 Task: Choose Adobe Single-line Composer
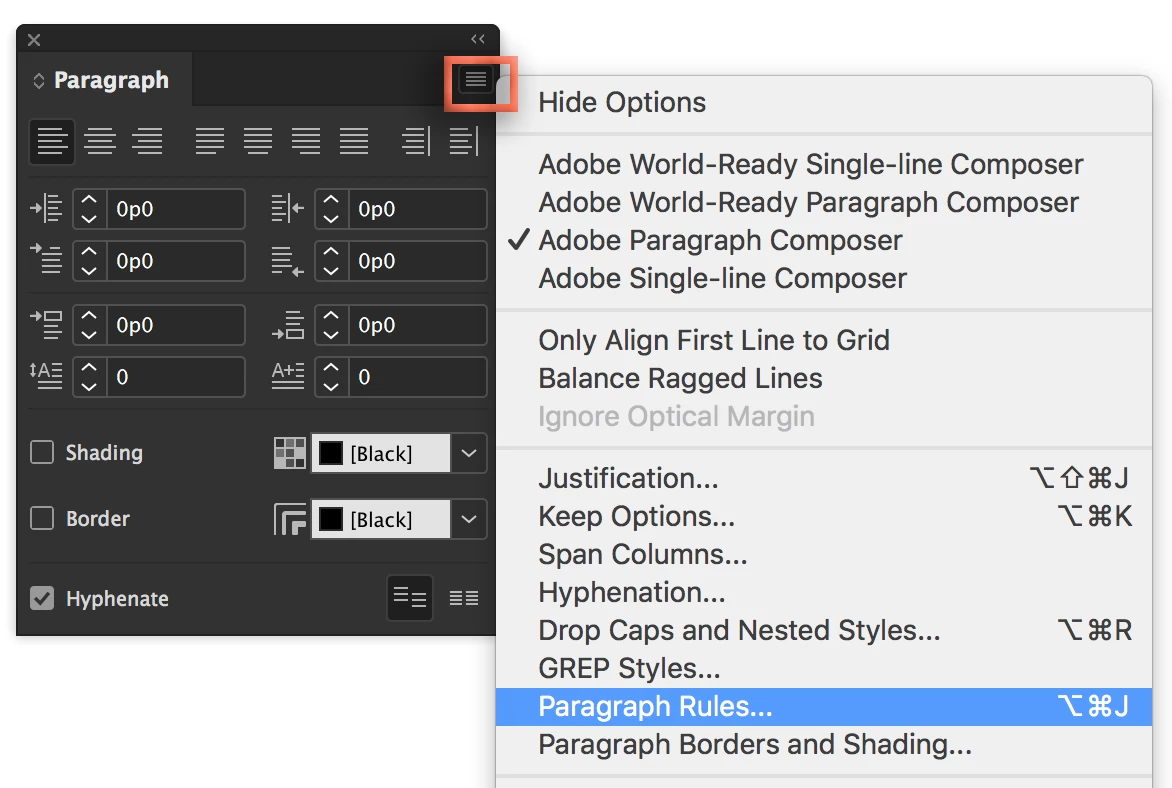pyautogui.click(x=824, y=279)
